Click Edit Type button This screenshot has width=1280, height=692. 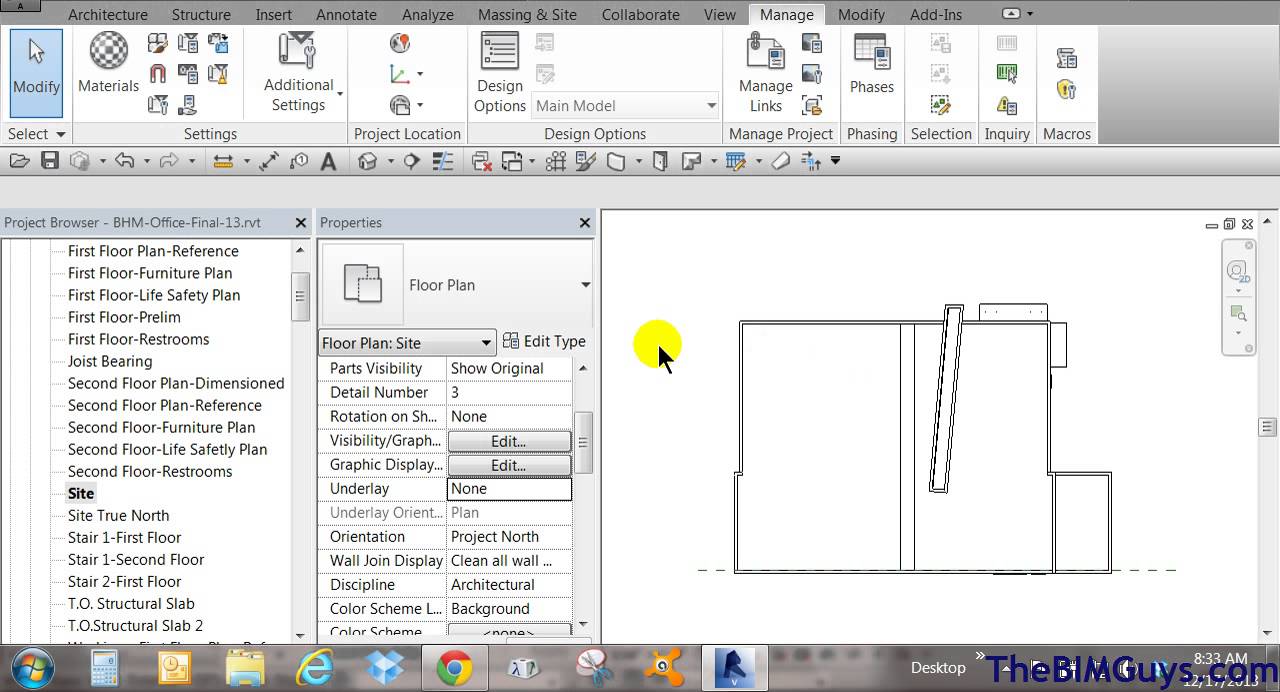tap(544, 341)
